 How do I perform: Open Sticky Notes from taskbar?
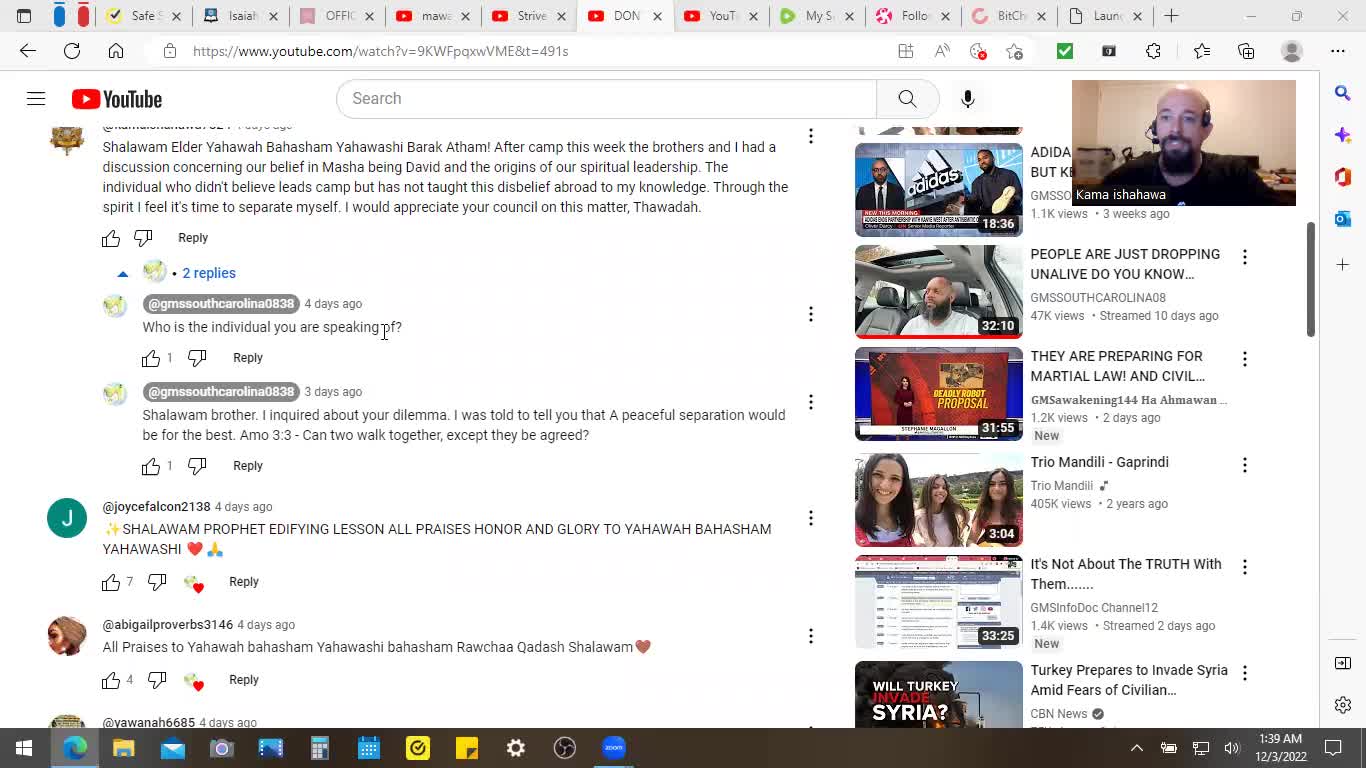(x=467, y=748)
